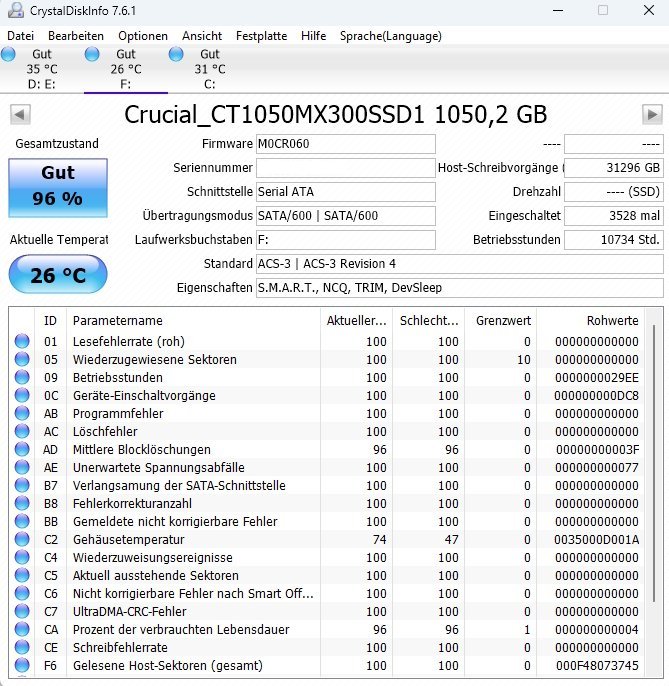Click status orb for Programmfehler row
The width and height of the screenshot is (669, 686).
[22, 413]
